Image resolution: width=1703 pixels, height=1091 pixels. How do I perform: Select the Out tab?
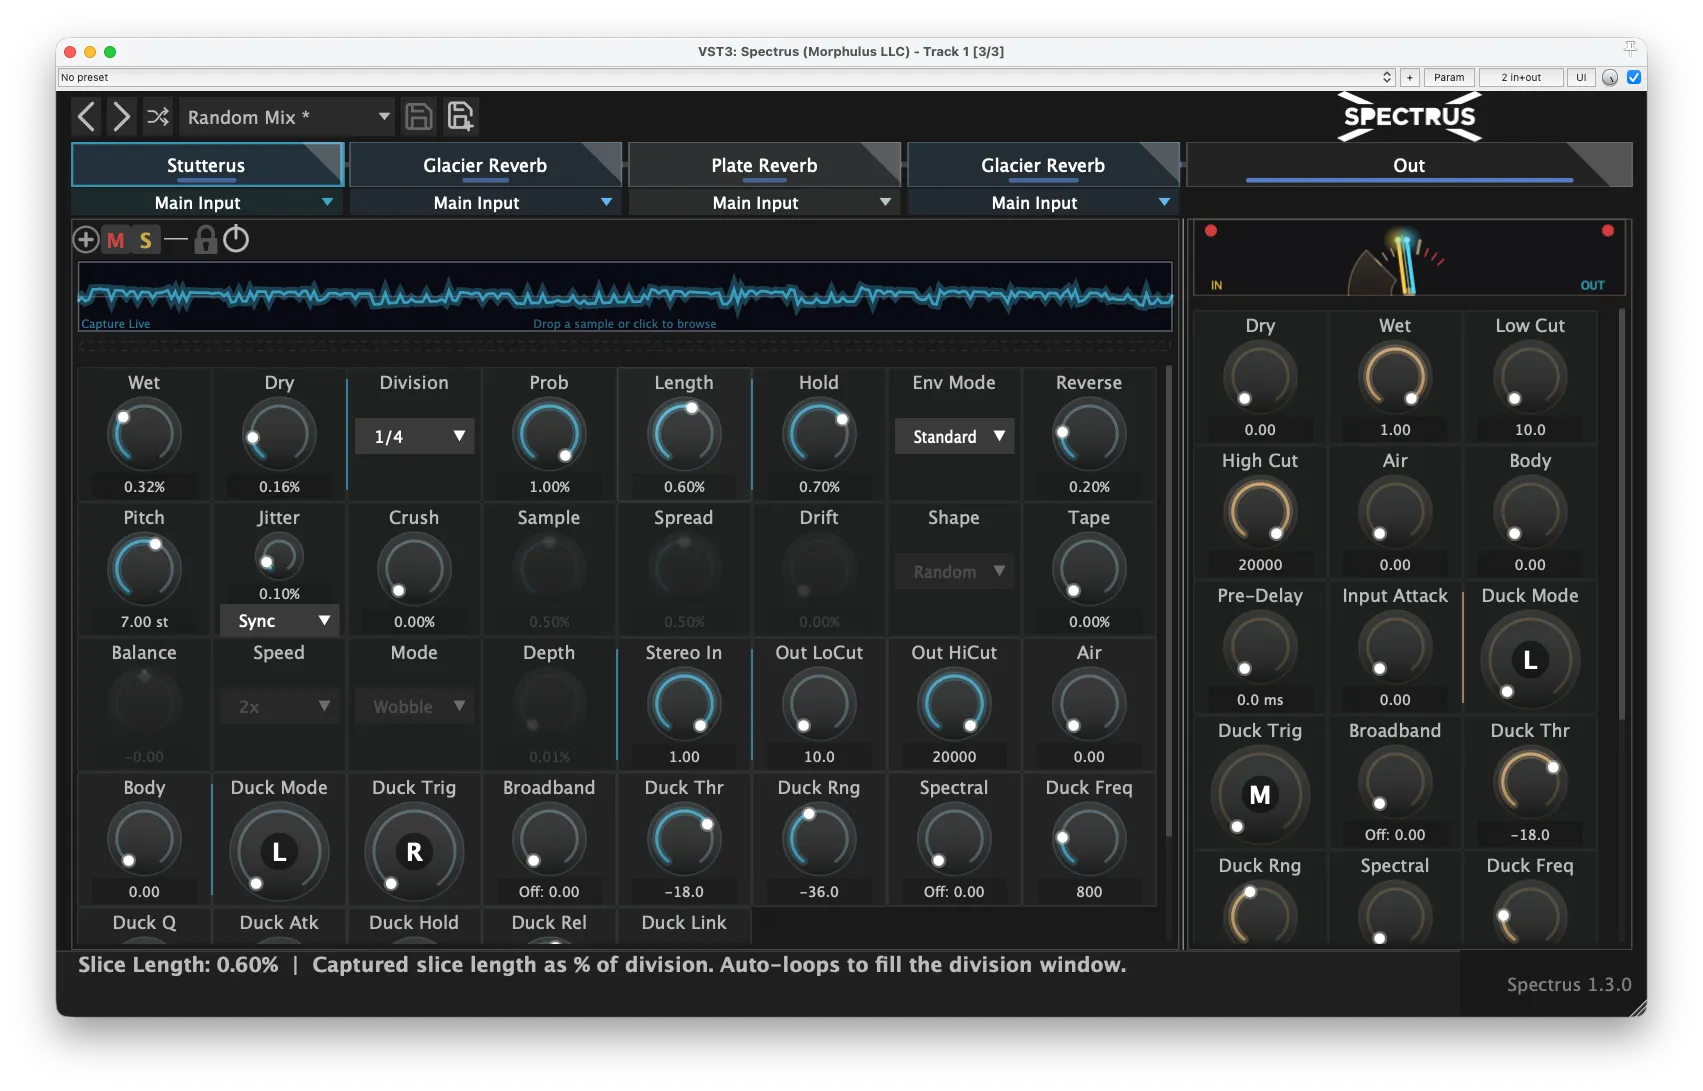(x=1409, y=165)
